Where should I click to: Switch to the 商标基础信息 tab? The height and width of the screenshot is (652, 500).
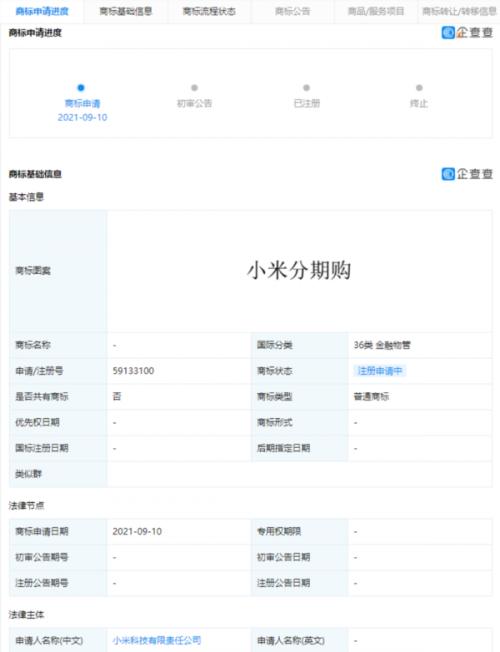click(126, 11)
